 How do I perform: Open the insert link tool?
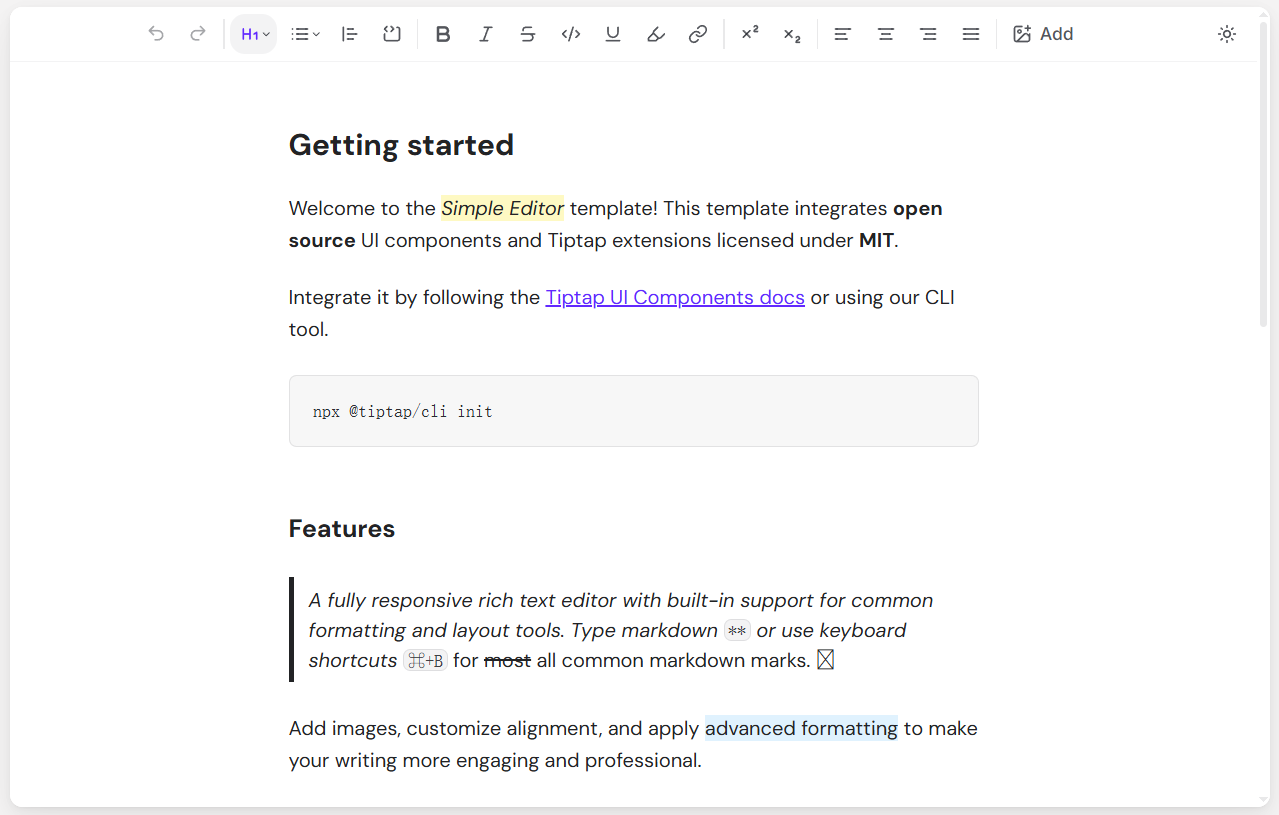pyautogui.click(x=698, y=34)
